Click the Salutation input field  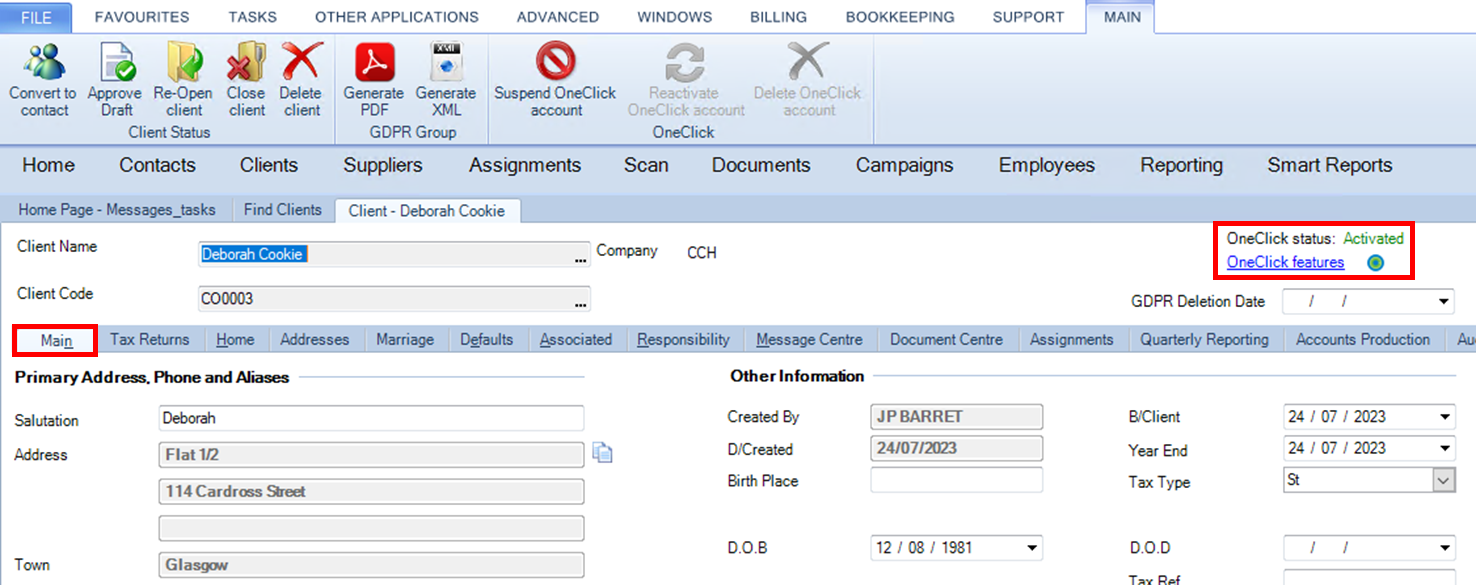[x=371, y=418]
